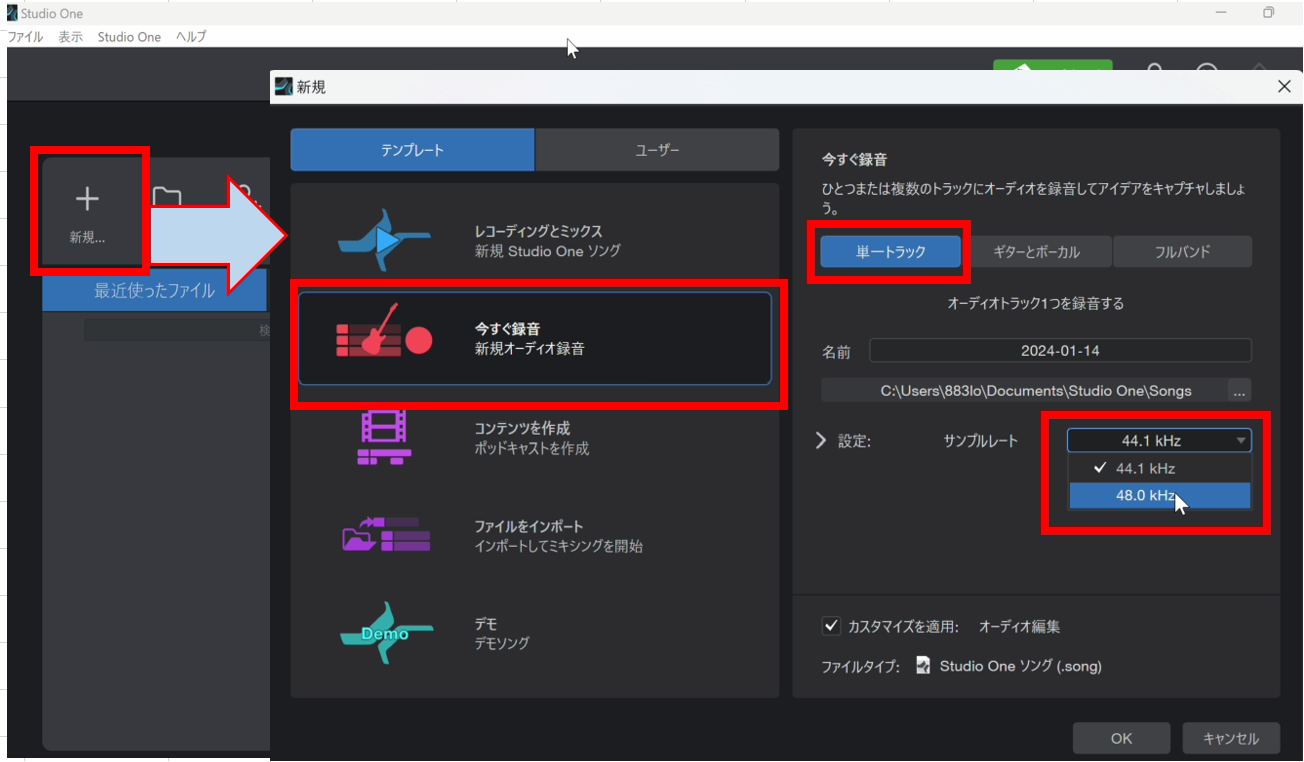
Task: Click the Songs folder path field
Action: click(1022, 390)
